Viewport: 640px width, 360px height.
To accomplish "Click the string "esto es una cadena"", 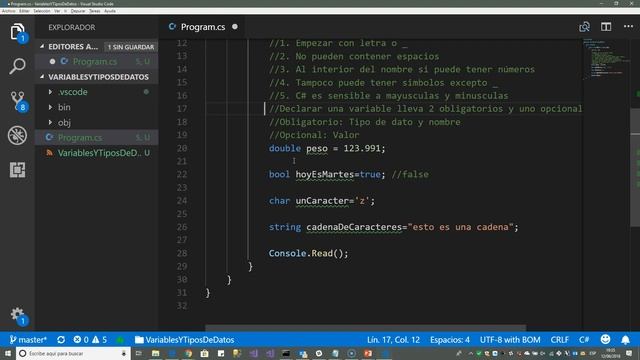I will [x=460, y=227].
